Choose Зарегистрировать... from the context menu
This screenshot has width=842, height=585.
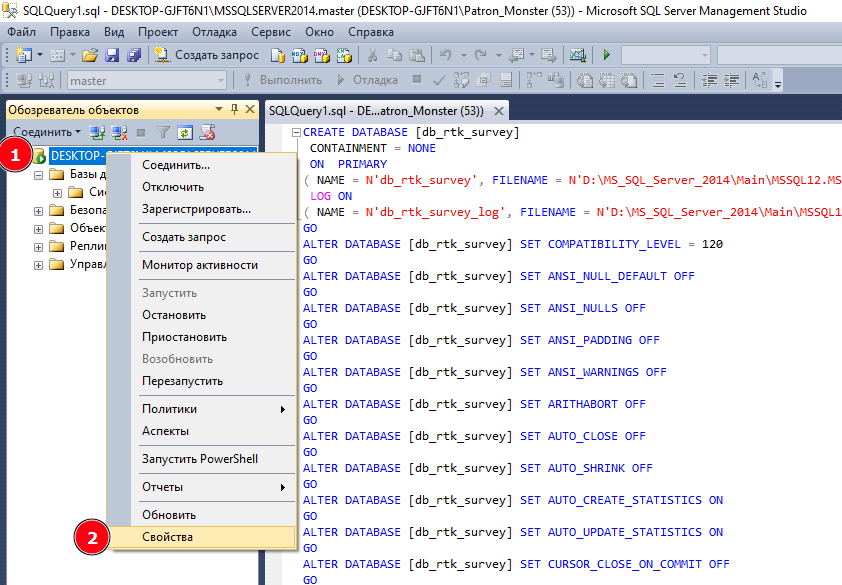coord(202,209)
